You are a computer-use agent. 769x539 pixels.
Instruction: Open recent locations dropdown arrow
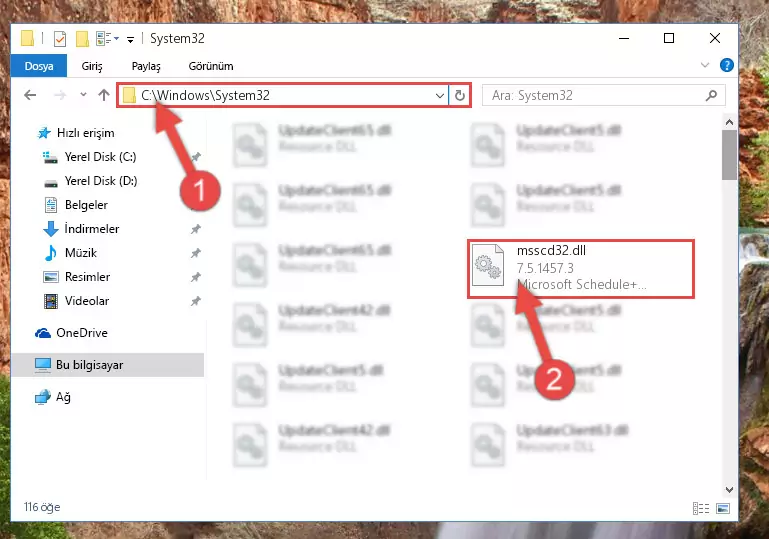83,95
